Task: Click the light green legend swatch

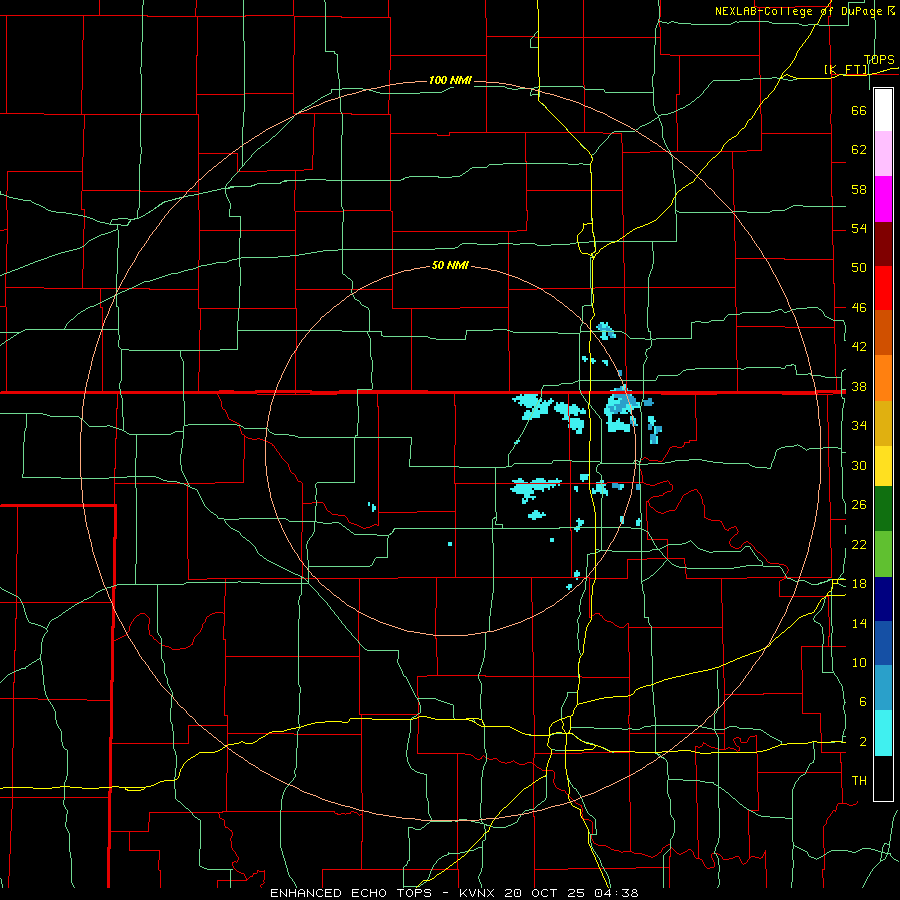Action: tap(883, 554)
